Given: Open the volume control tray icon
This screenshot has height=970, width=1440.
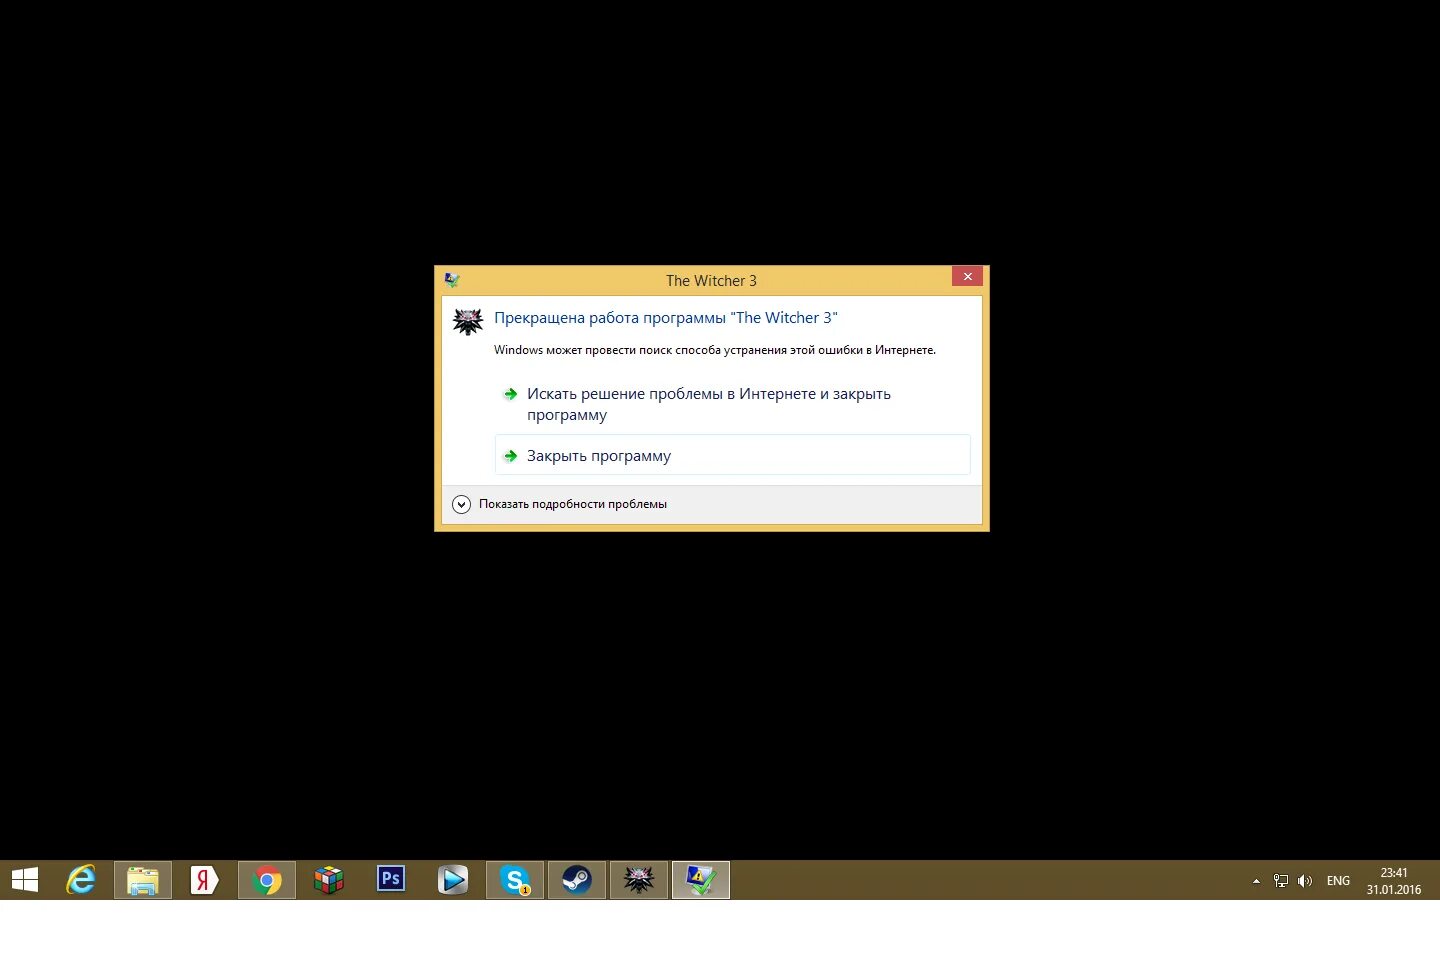Looking at the screenshot, I should [x=1305, y=881].
